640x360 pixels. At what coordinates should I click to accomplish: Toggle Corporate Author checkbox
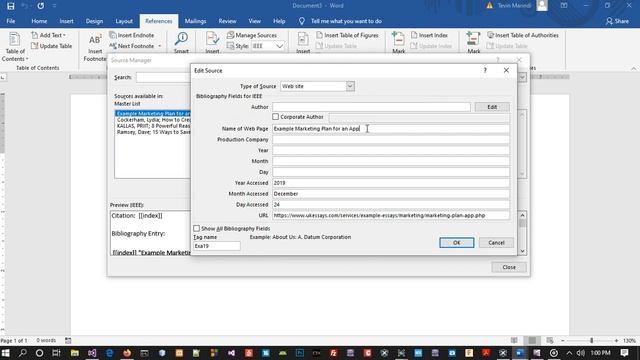(x=276, y=117)
